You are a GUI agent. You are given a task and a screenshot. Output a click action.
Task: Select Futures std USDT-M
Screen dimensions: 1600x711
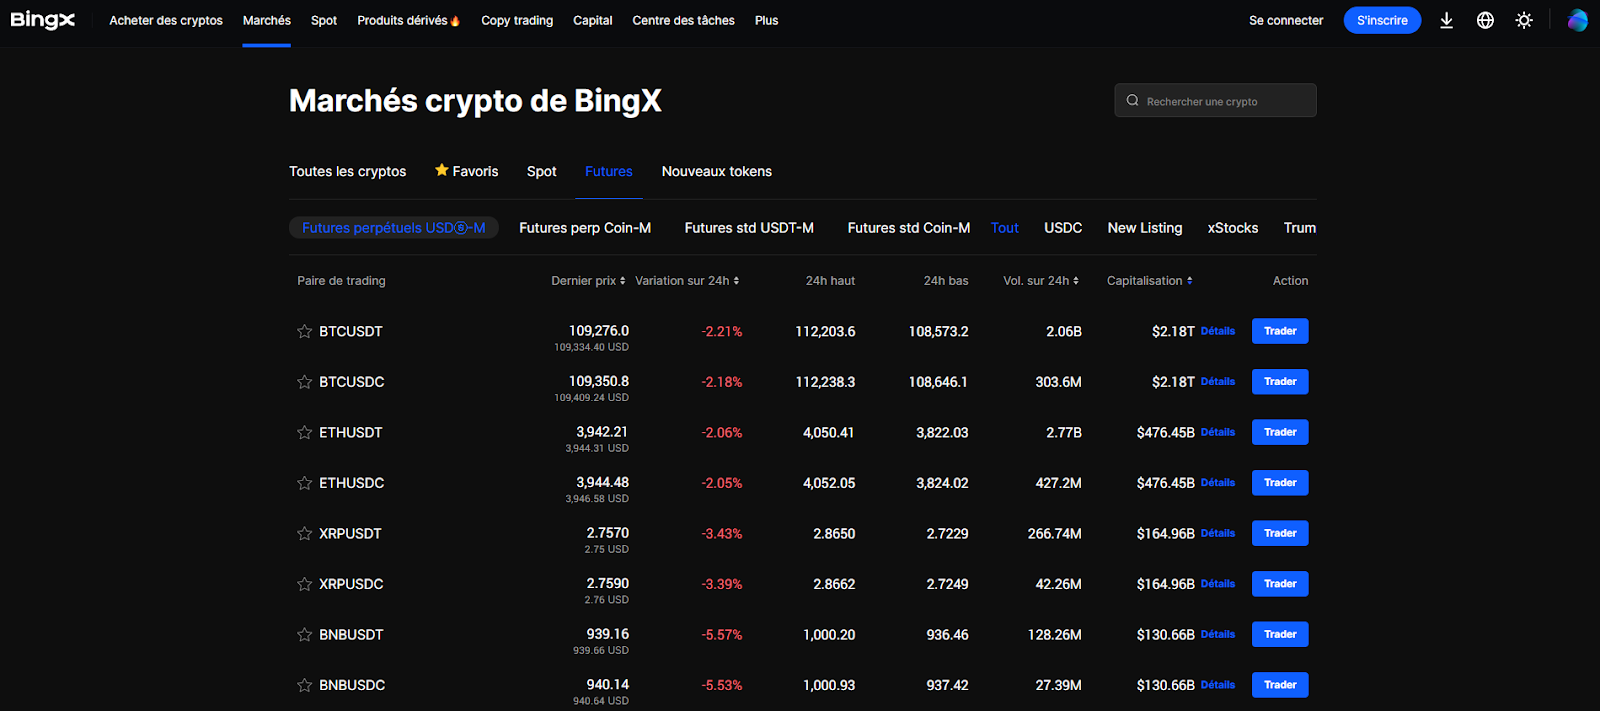click(x=749, y=228)
